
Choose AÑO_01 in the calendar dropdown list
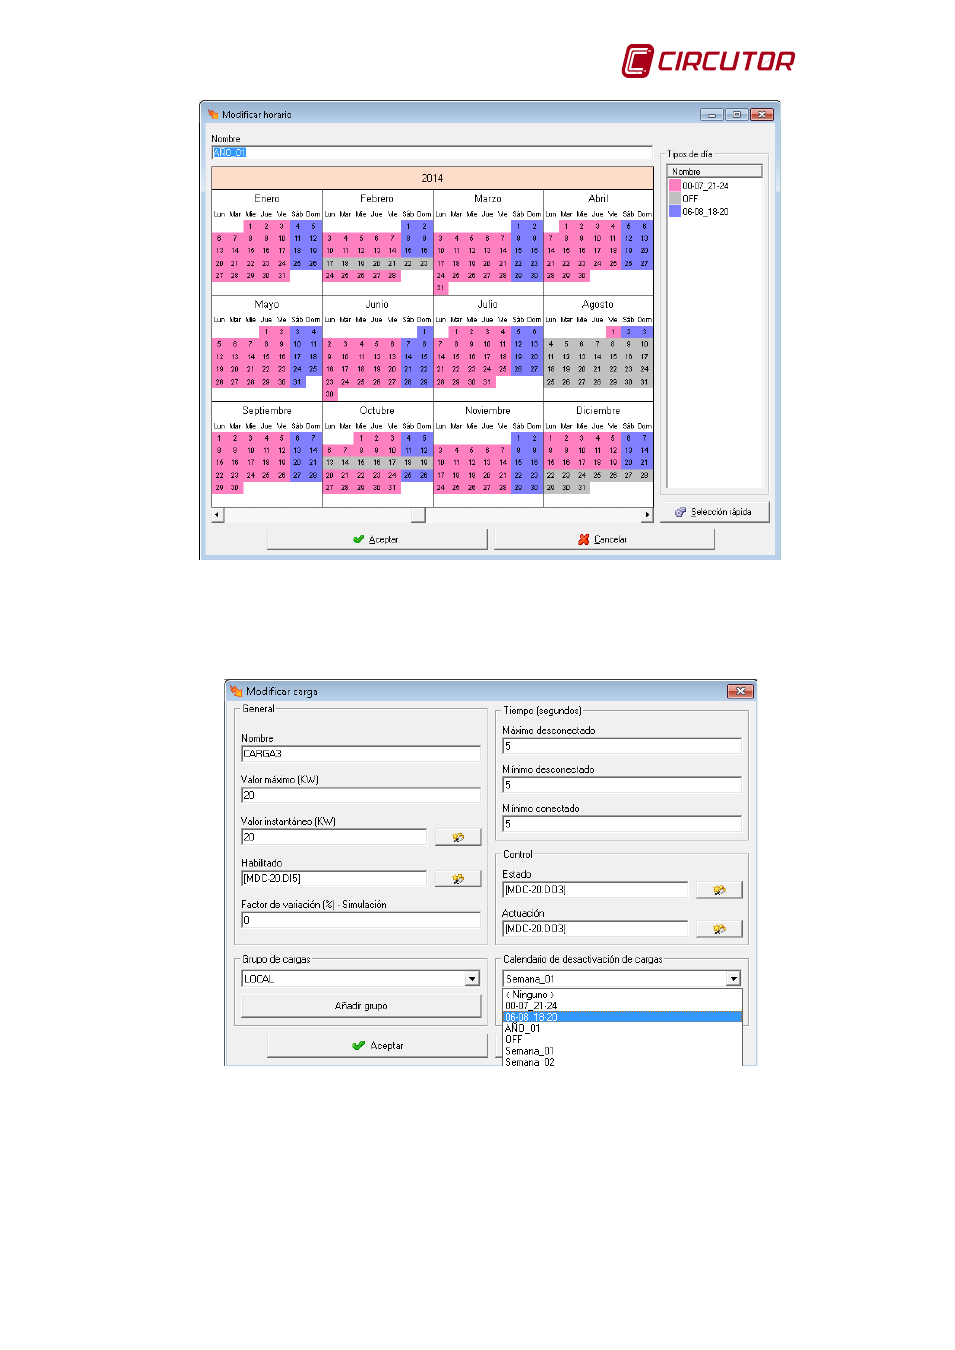point(622,1028)
